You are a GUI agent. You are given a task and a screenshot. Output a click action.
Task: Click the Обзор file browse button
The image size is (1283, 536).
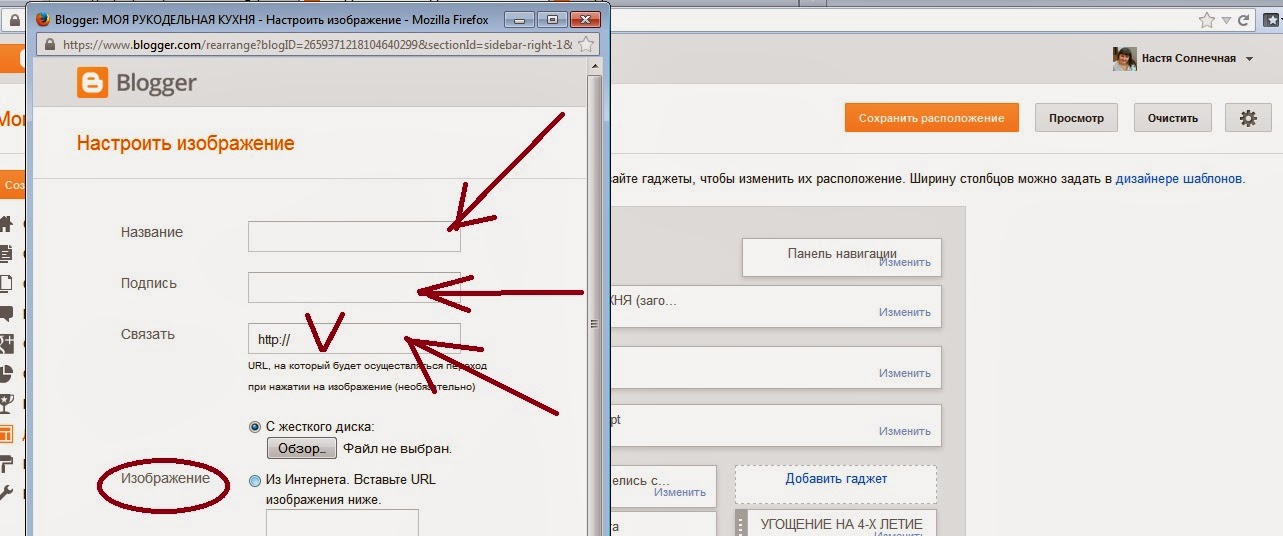tap(302, 448)
